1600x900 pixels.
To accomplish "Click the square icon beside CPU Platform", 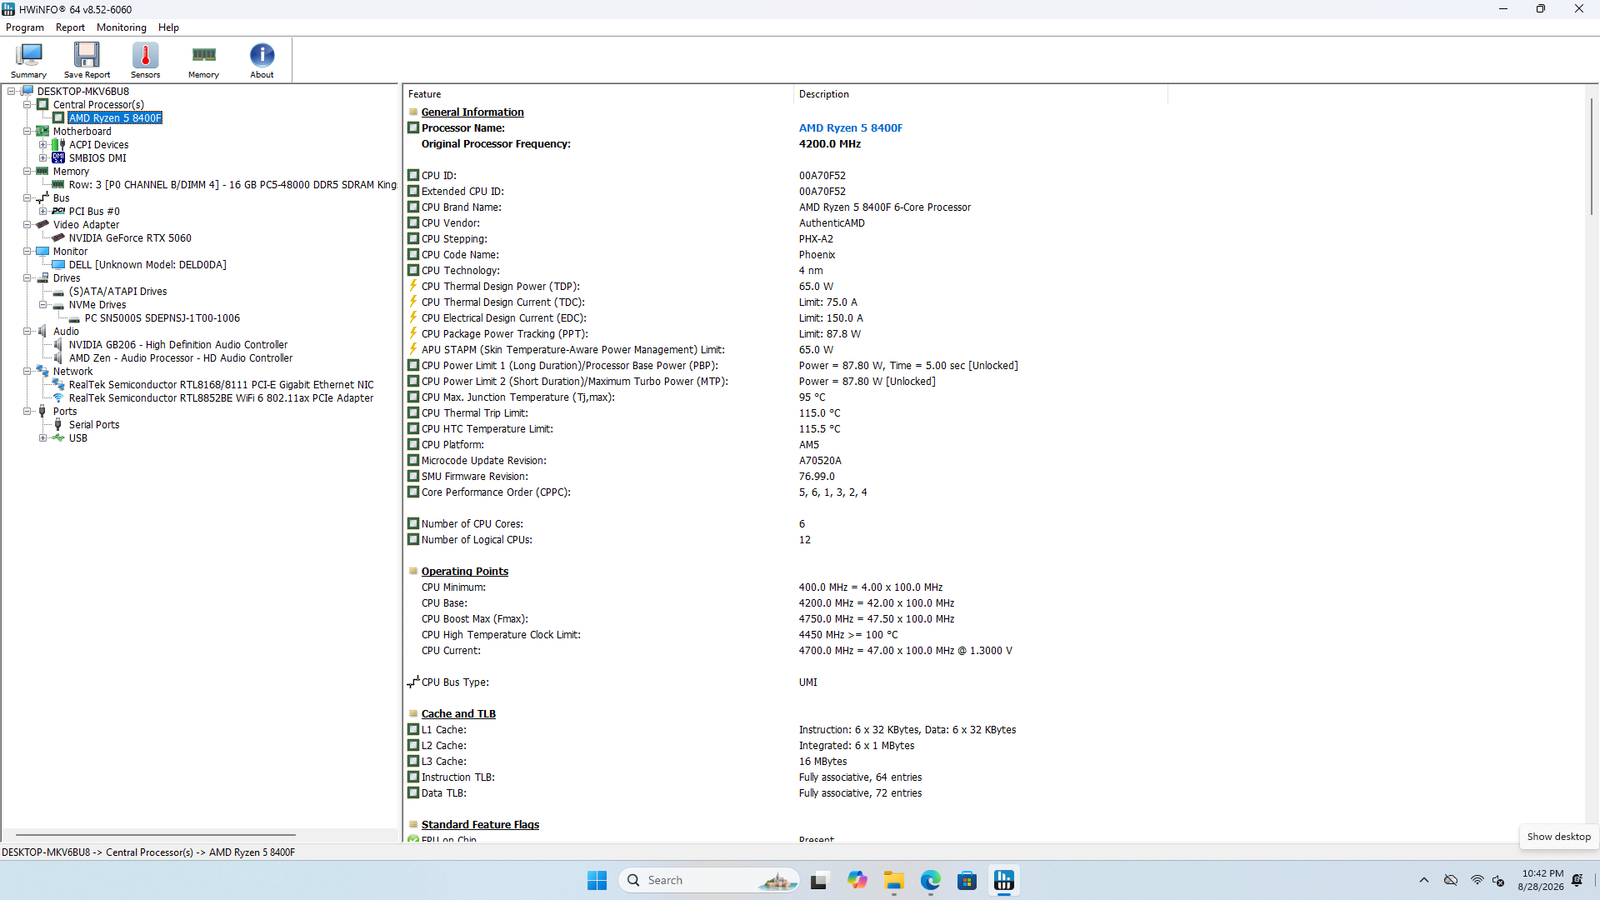I will click(x=413, y=445).
